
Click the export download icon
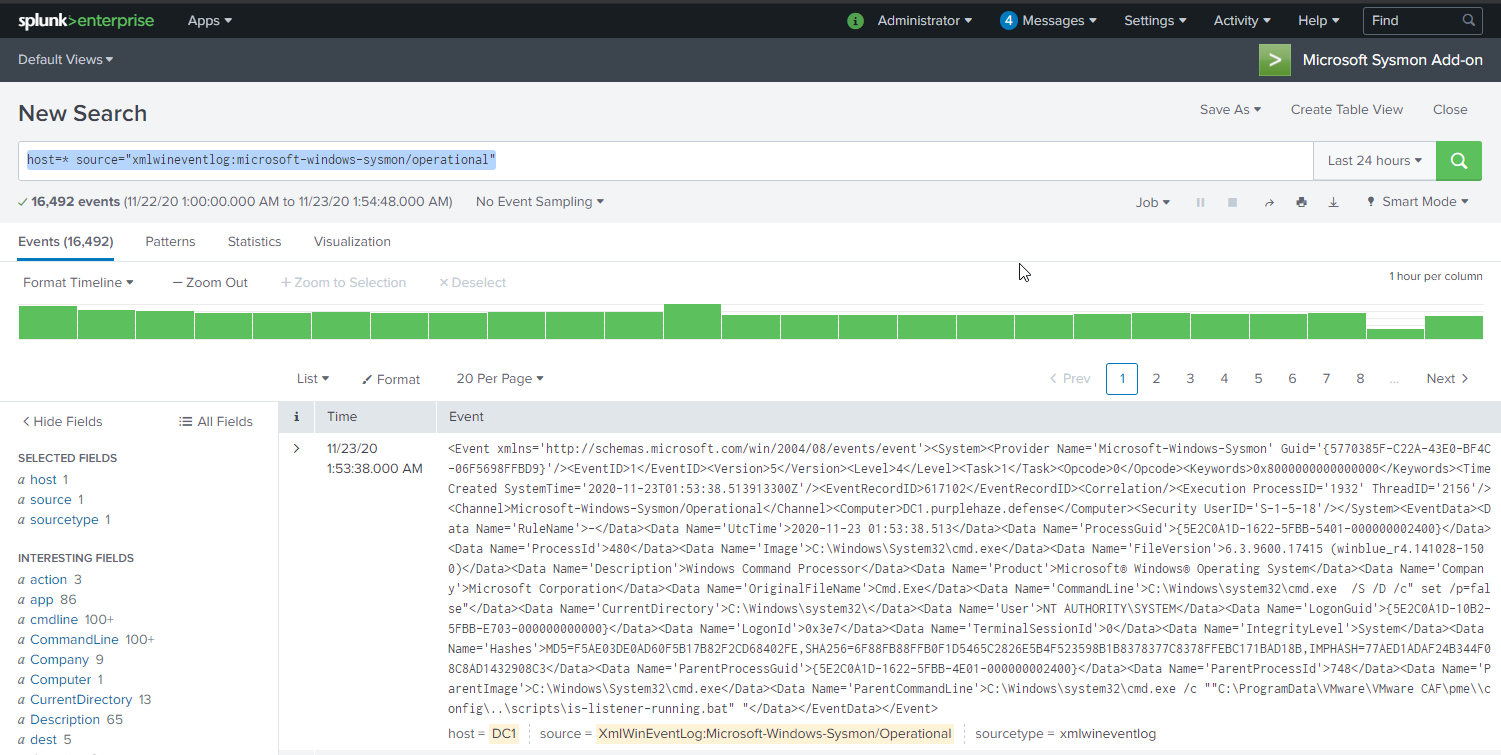click(x=1333, y=202)
